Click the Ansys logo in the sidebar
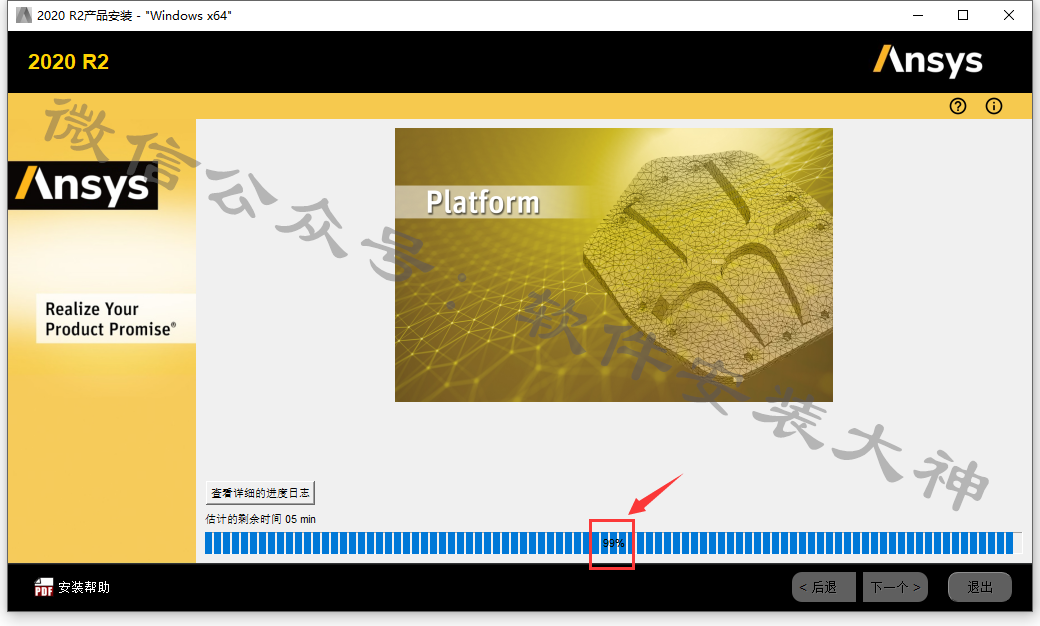 83,185
